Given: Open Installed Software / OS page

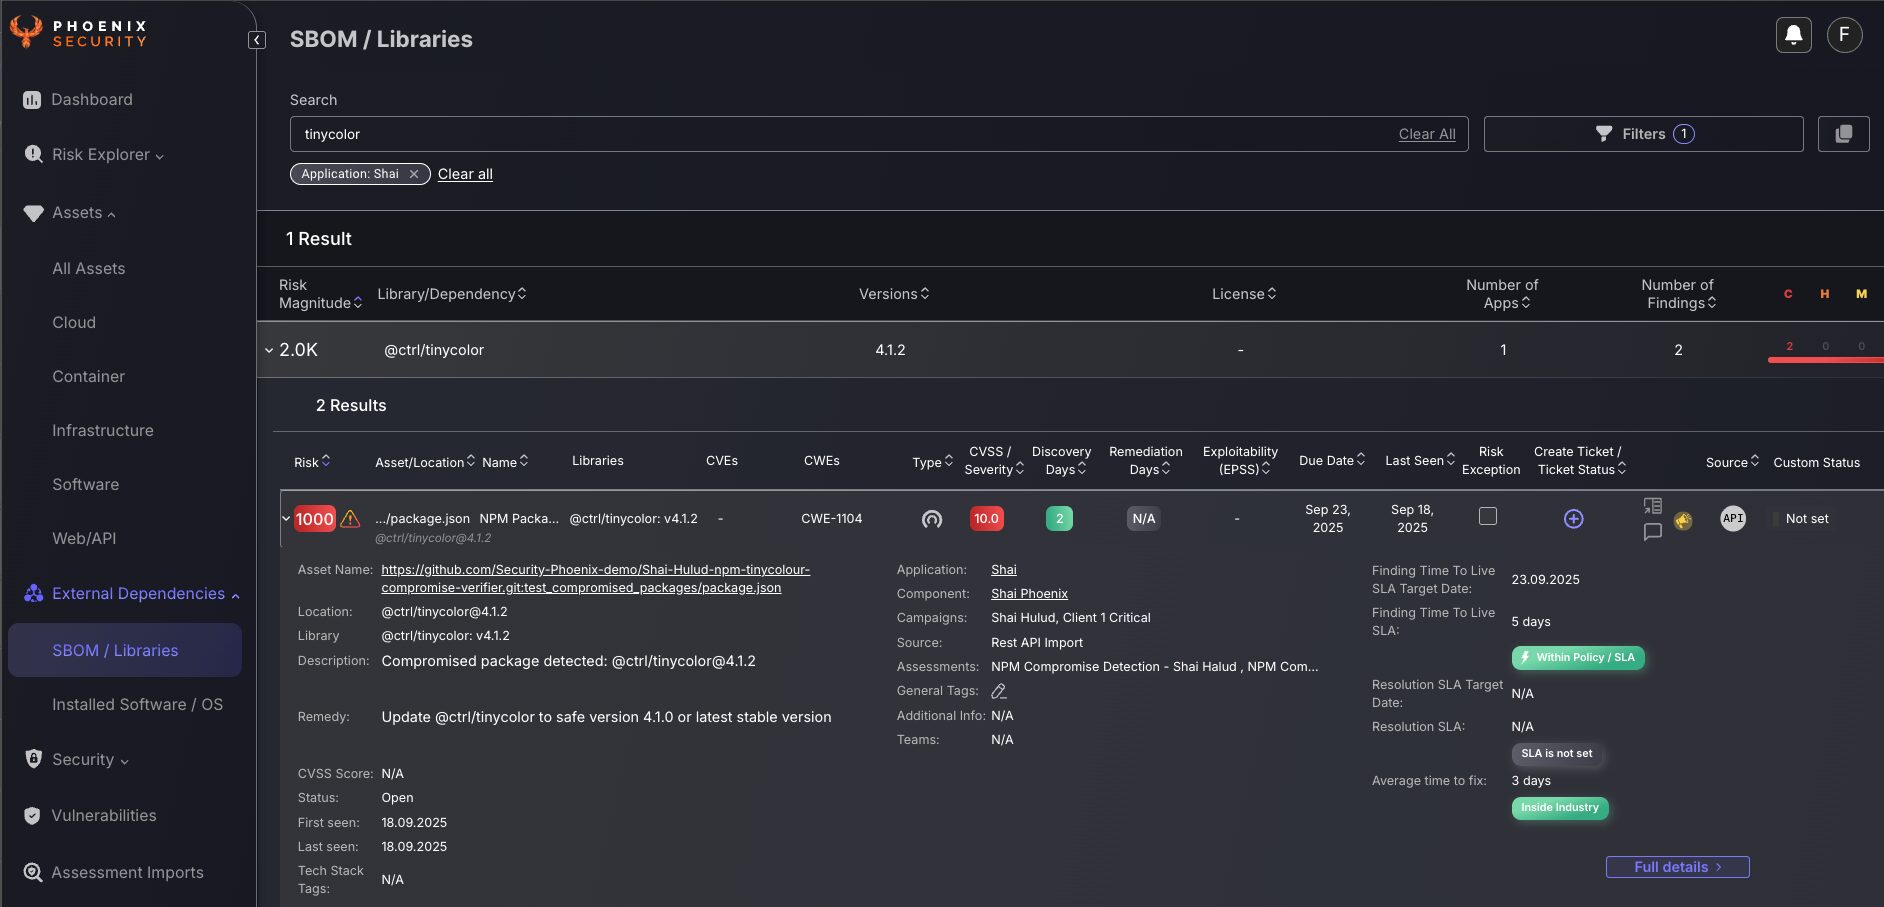Looking at the screenshot, I should point(137,705).
